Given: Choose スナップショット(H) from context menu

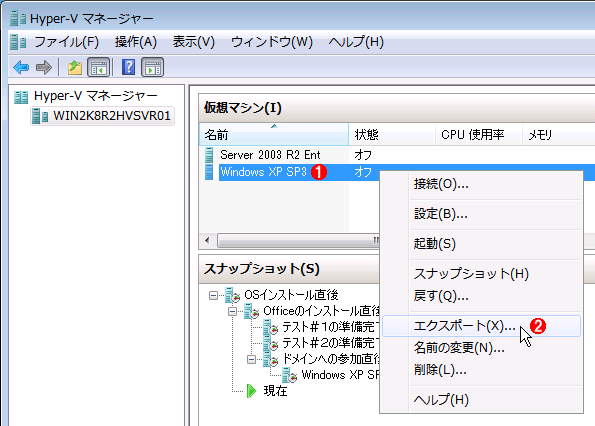Looking at the screenshot, I should click(482, 274).
